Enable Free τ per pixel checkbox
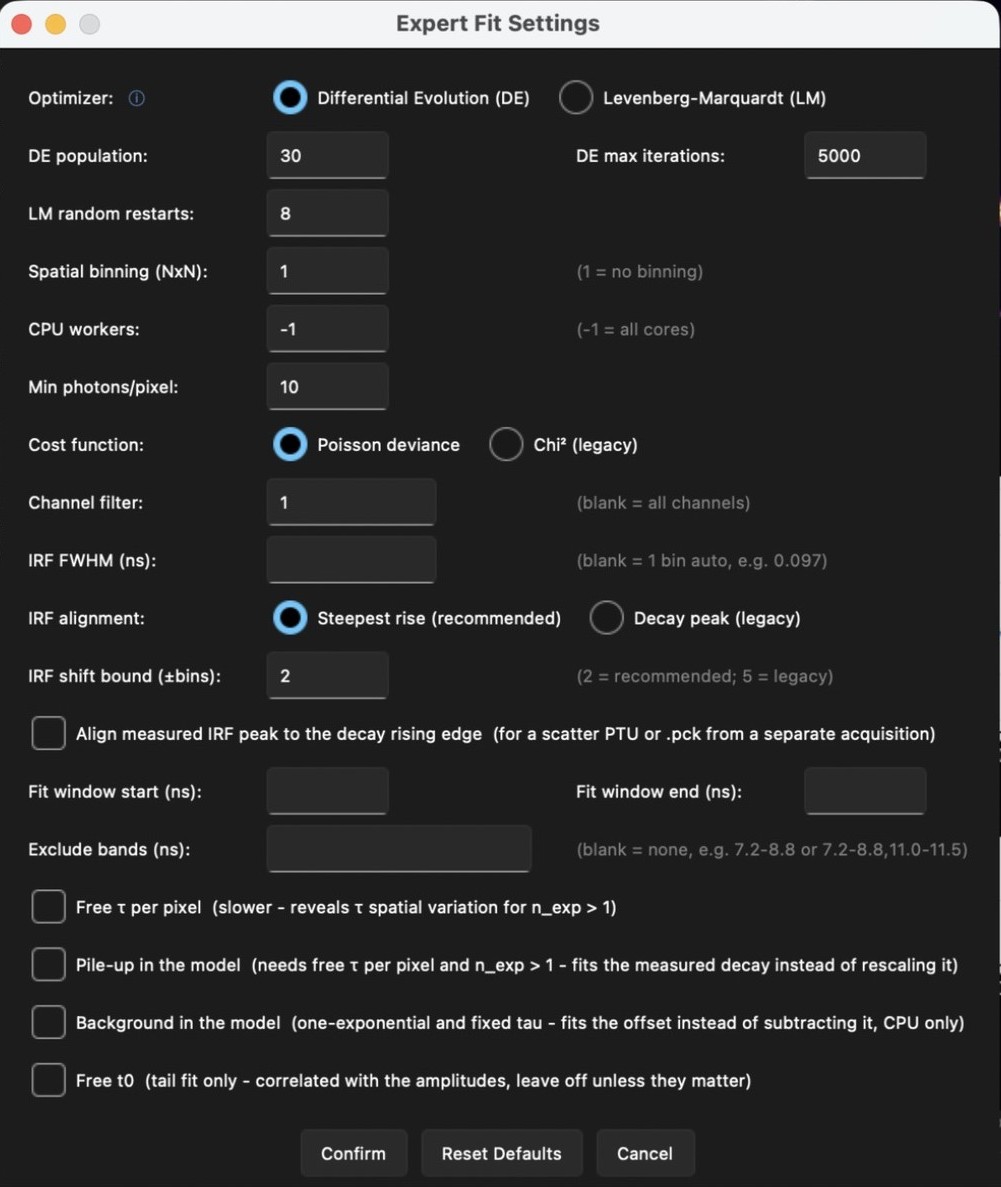This screenshot has width=1001, height=1187. coord(48,907)
